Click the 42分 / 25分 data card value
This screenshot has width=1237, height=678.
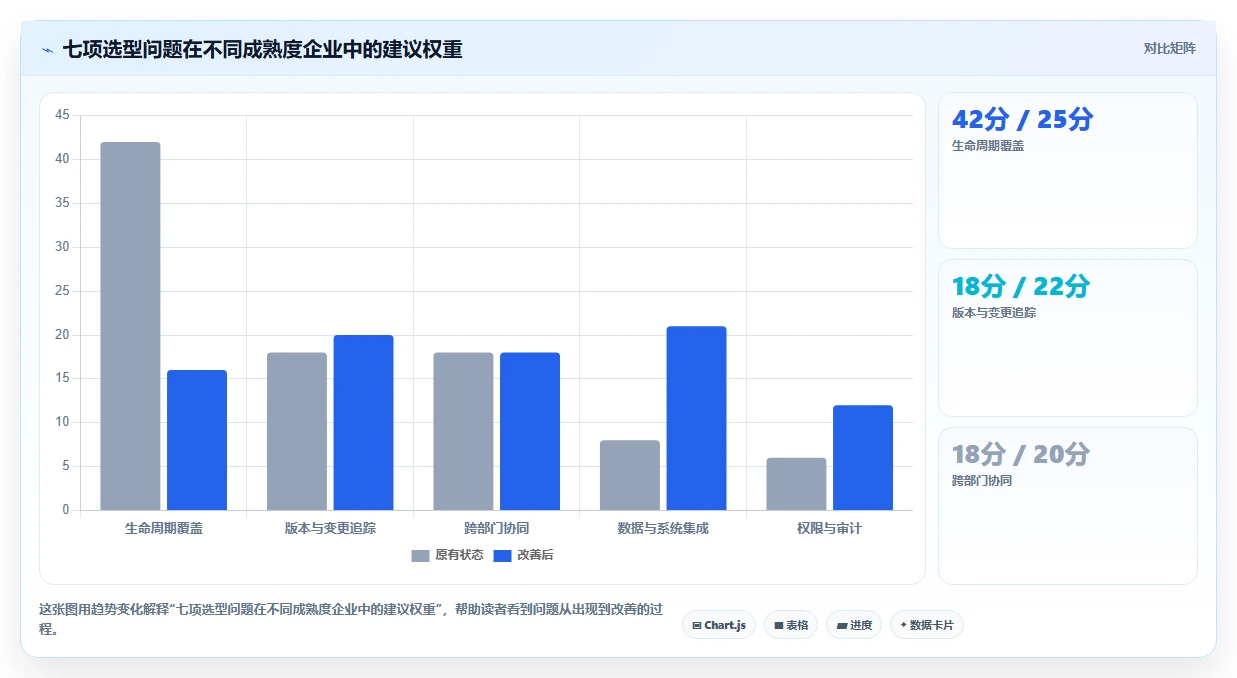(x=1022, y=120)
